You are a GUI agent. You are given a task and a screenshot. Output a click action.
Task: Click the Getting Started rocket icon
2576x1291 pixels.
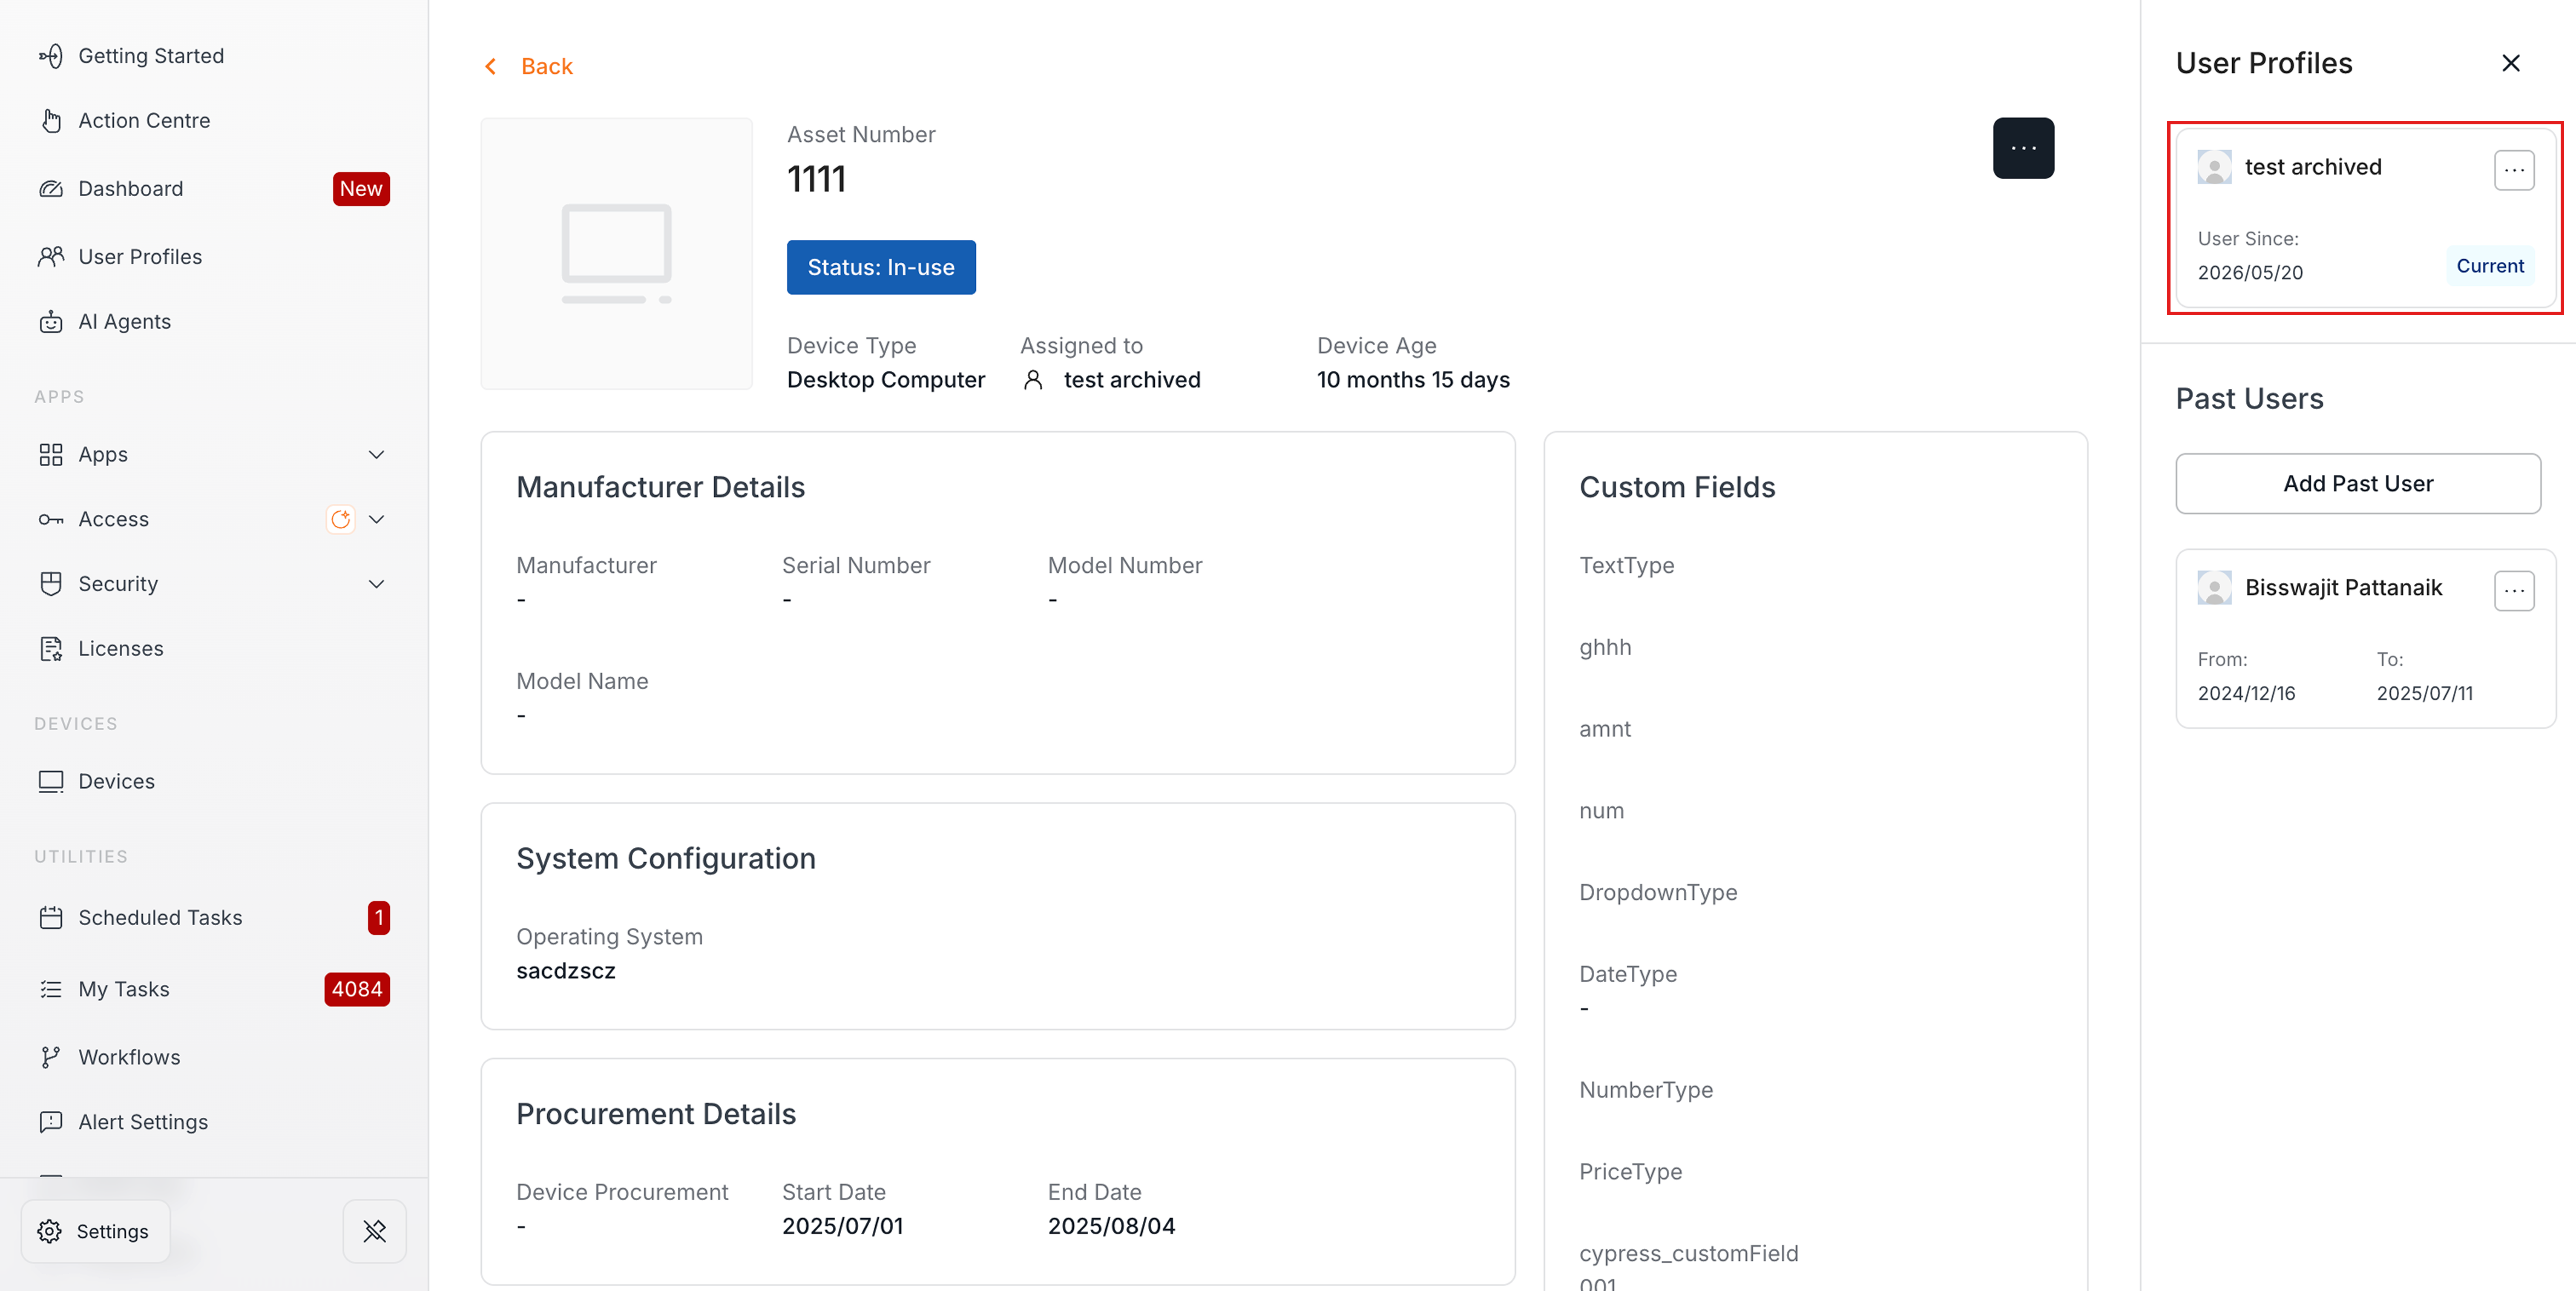(x=51, y=56)
